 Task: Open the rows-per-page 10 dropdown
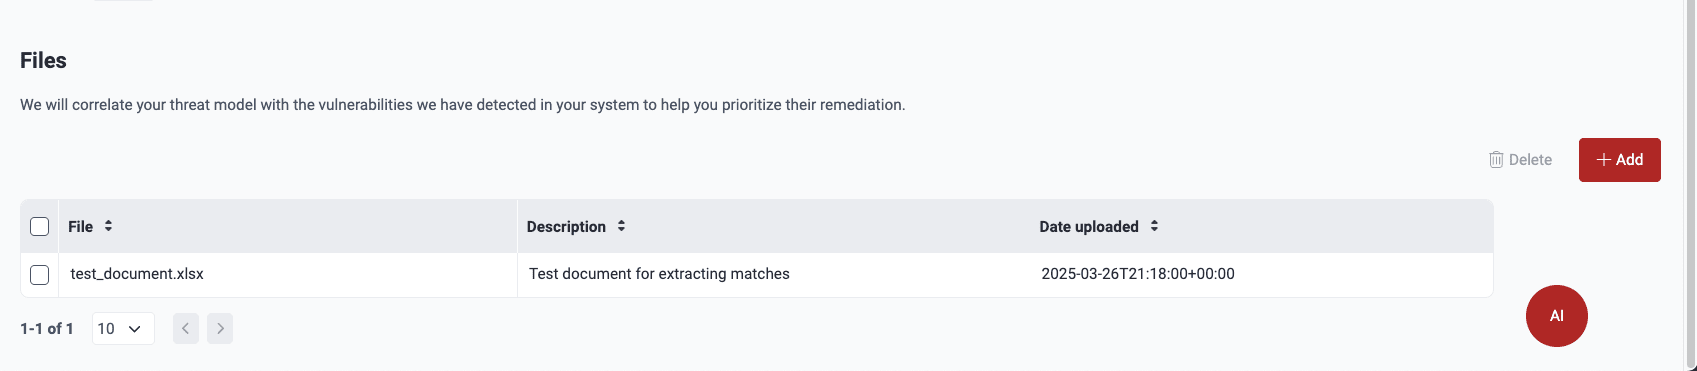click(x=123, y=328)
